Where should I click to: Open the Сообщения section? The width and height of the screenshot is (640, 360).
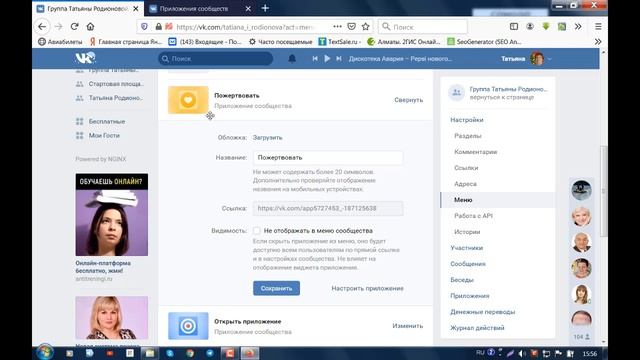[x=468, y=264]
